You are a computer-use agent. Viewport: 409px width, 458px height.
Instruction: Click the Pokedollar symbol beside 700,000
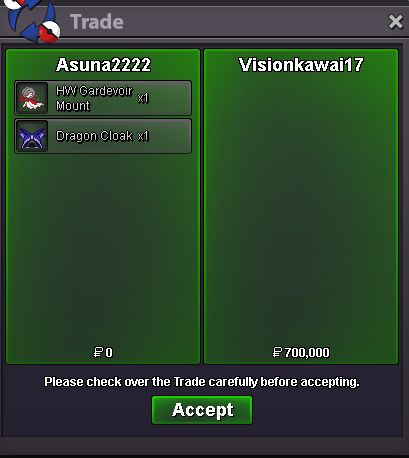(277, 352)
